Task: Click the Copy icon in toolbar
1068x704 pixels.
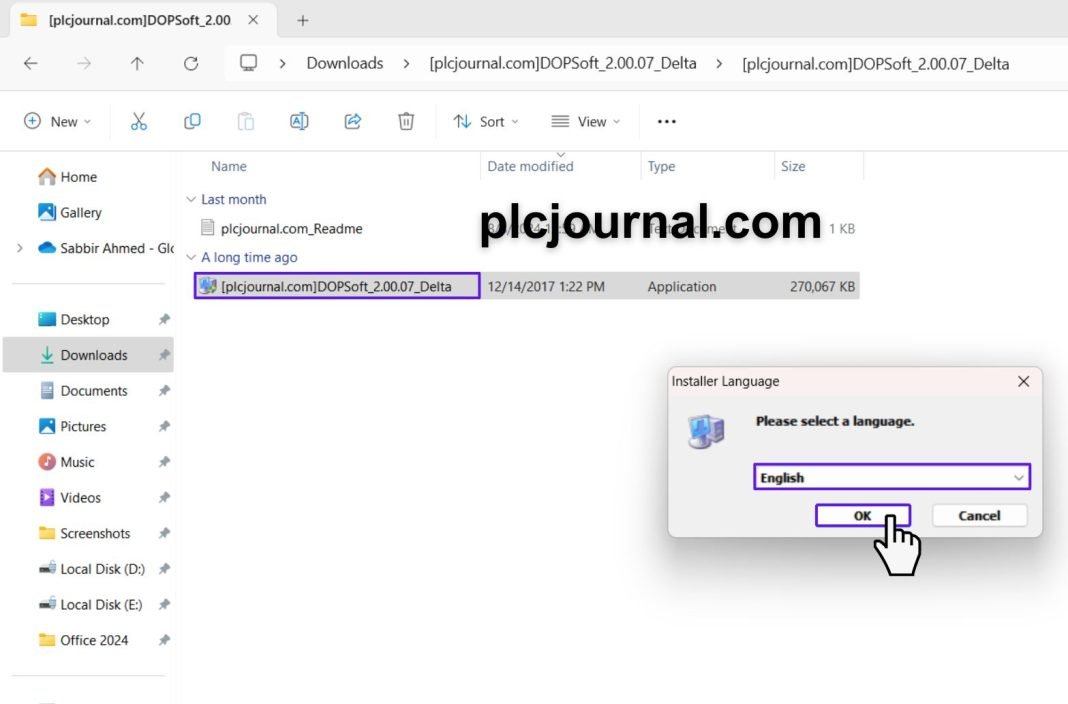Action: (192, 121)
